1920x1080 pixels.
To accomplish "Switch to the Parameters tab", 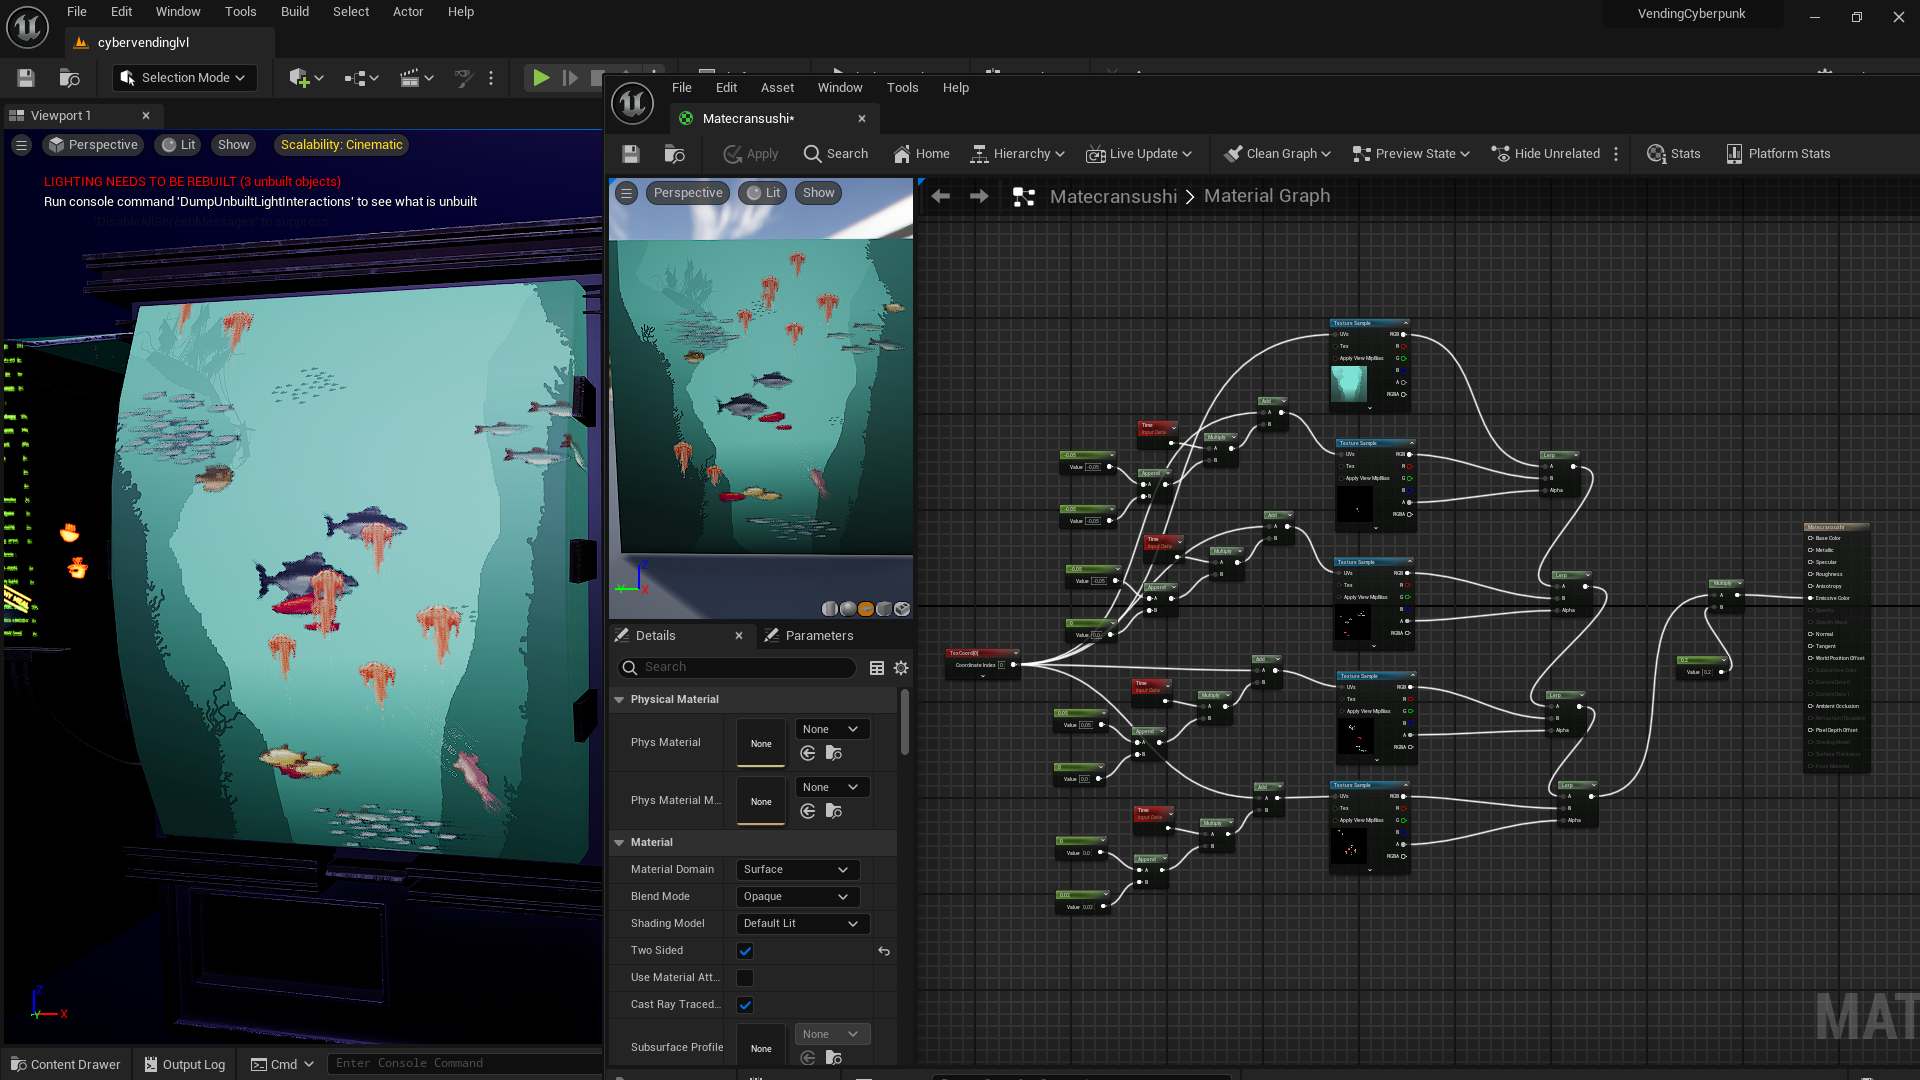I will (x=808, y=636).
